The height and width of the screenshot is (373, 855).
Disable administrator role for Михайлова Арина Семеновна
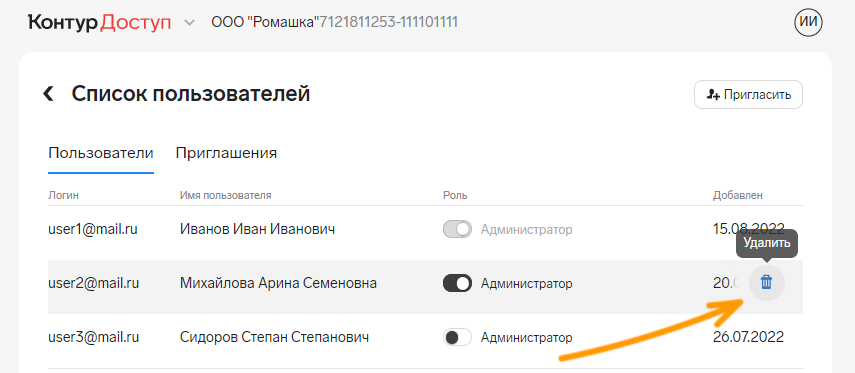[457, 284]
